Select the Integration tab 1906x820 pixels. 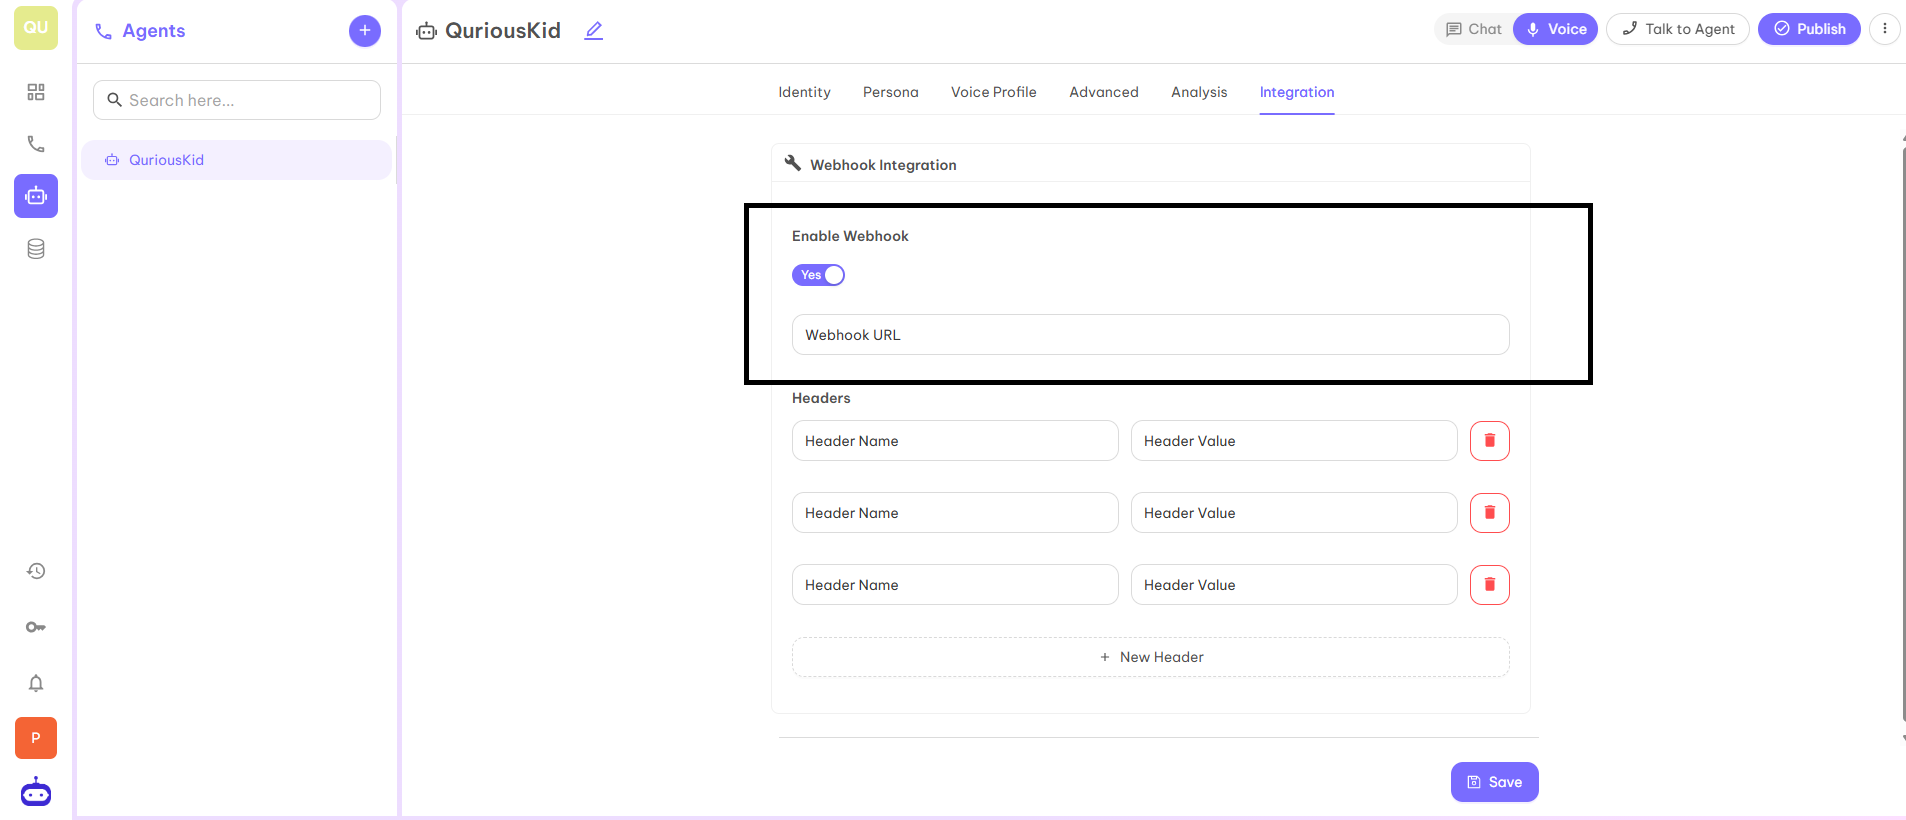[1297, 92]
